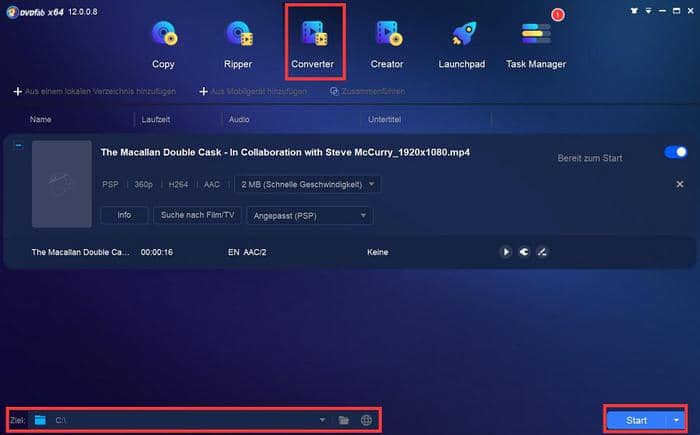
Task: Add file from mobile device
Action: [253, 92]
